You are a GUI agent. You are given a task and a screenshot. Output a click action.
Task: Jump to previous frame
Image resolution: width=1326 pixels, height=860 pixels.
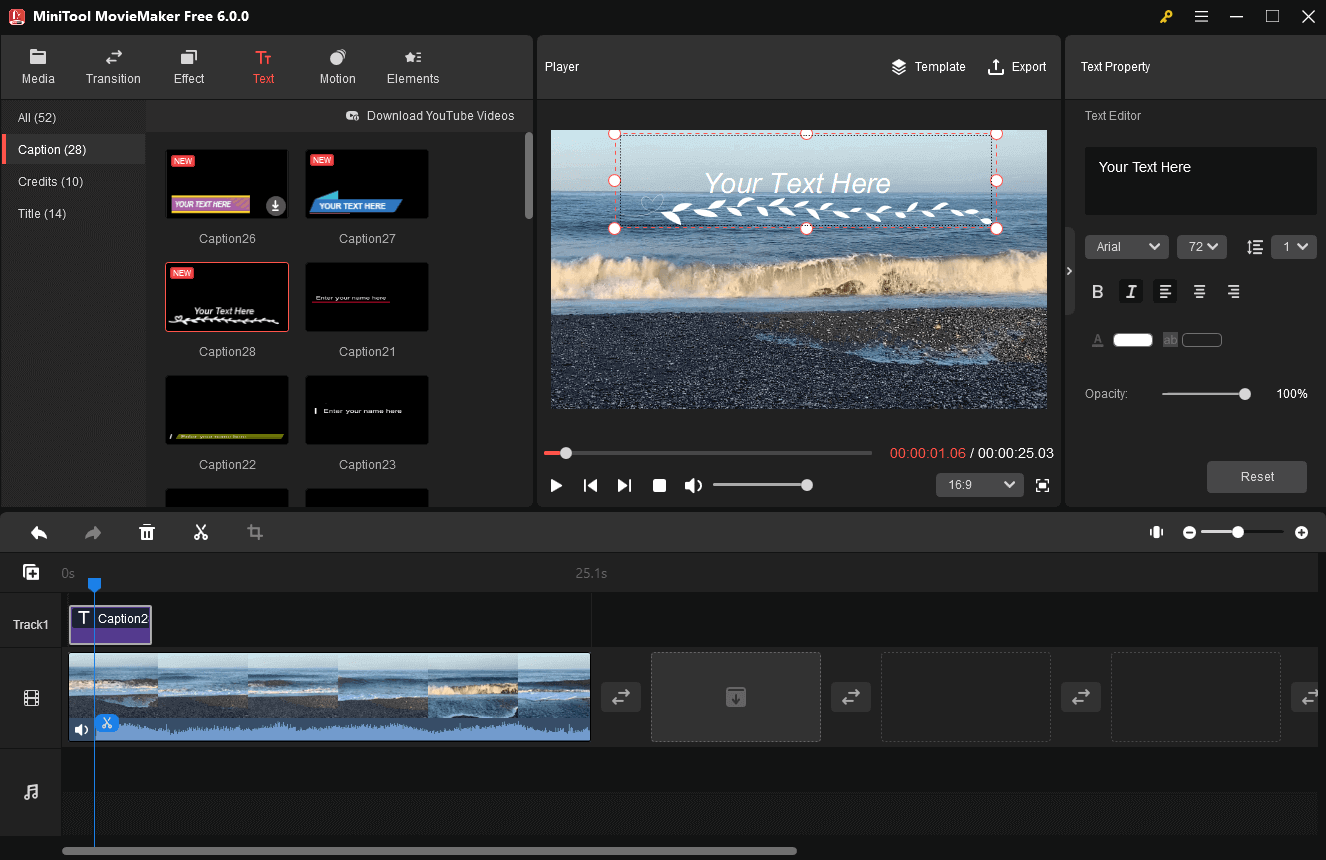tap(590, 485)
